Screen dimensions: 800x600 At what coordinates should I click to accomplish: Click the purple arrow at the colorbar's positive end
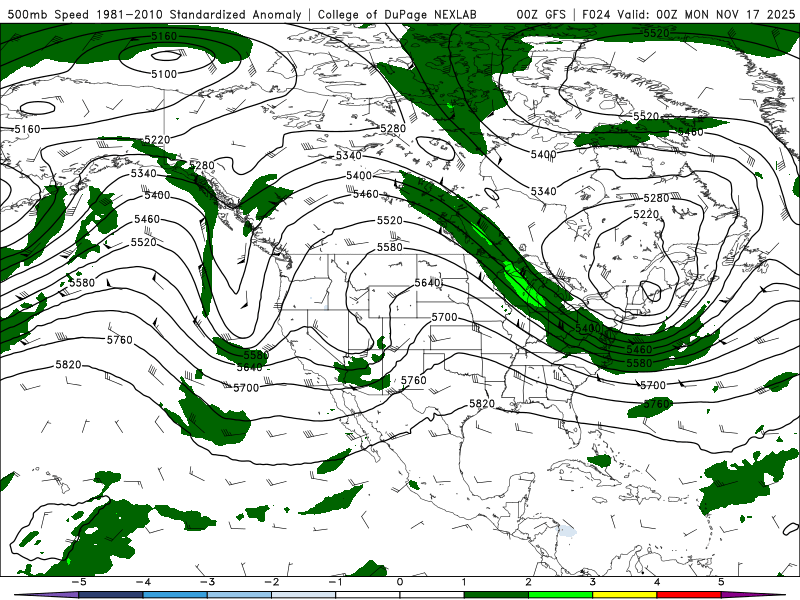pyautogui.click(x=753, y=595)
